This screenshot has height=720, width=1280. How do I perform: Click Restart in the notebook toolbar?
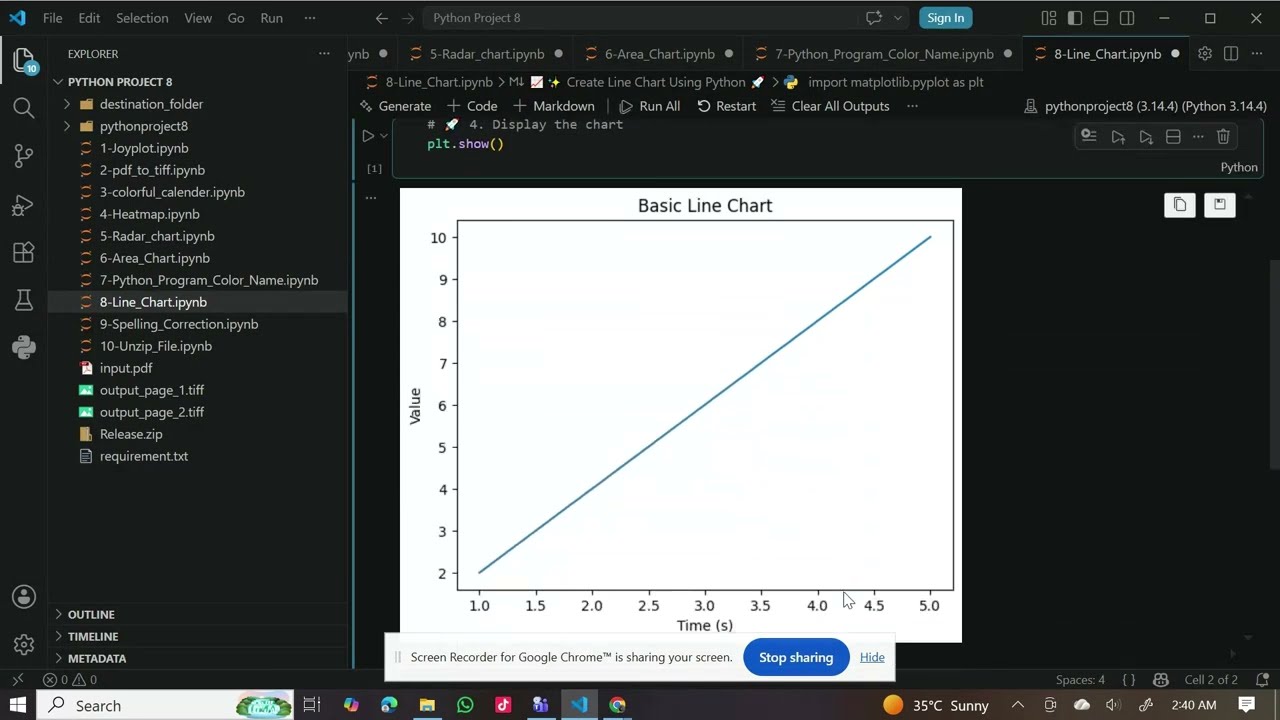[x=726, y=106]
